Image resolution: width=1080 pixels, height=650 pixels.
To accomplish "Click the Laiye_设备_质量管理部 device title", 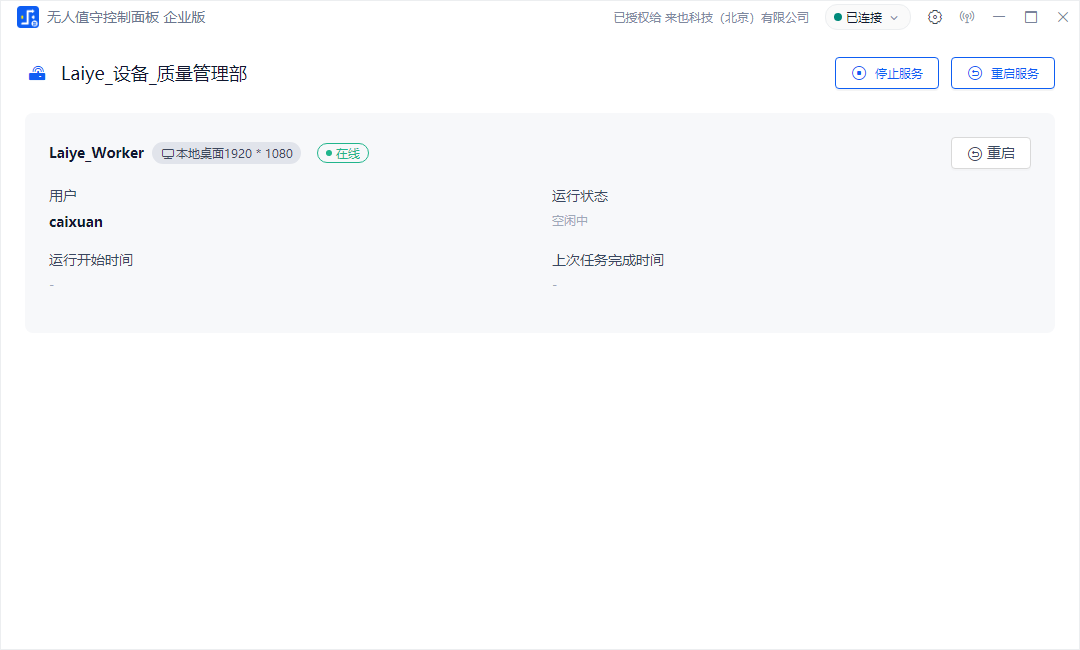I will click(154, 74).
